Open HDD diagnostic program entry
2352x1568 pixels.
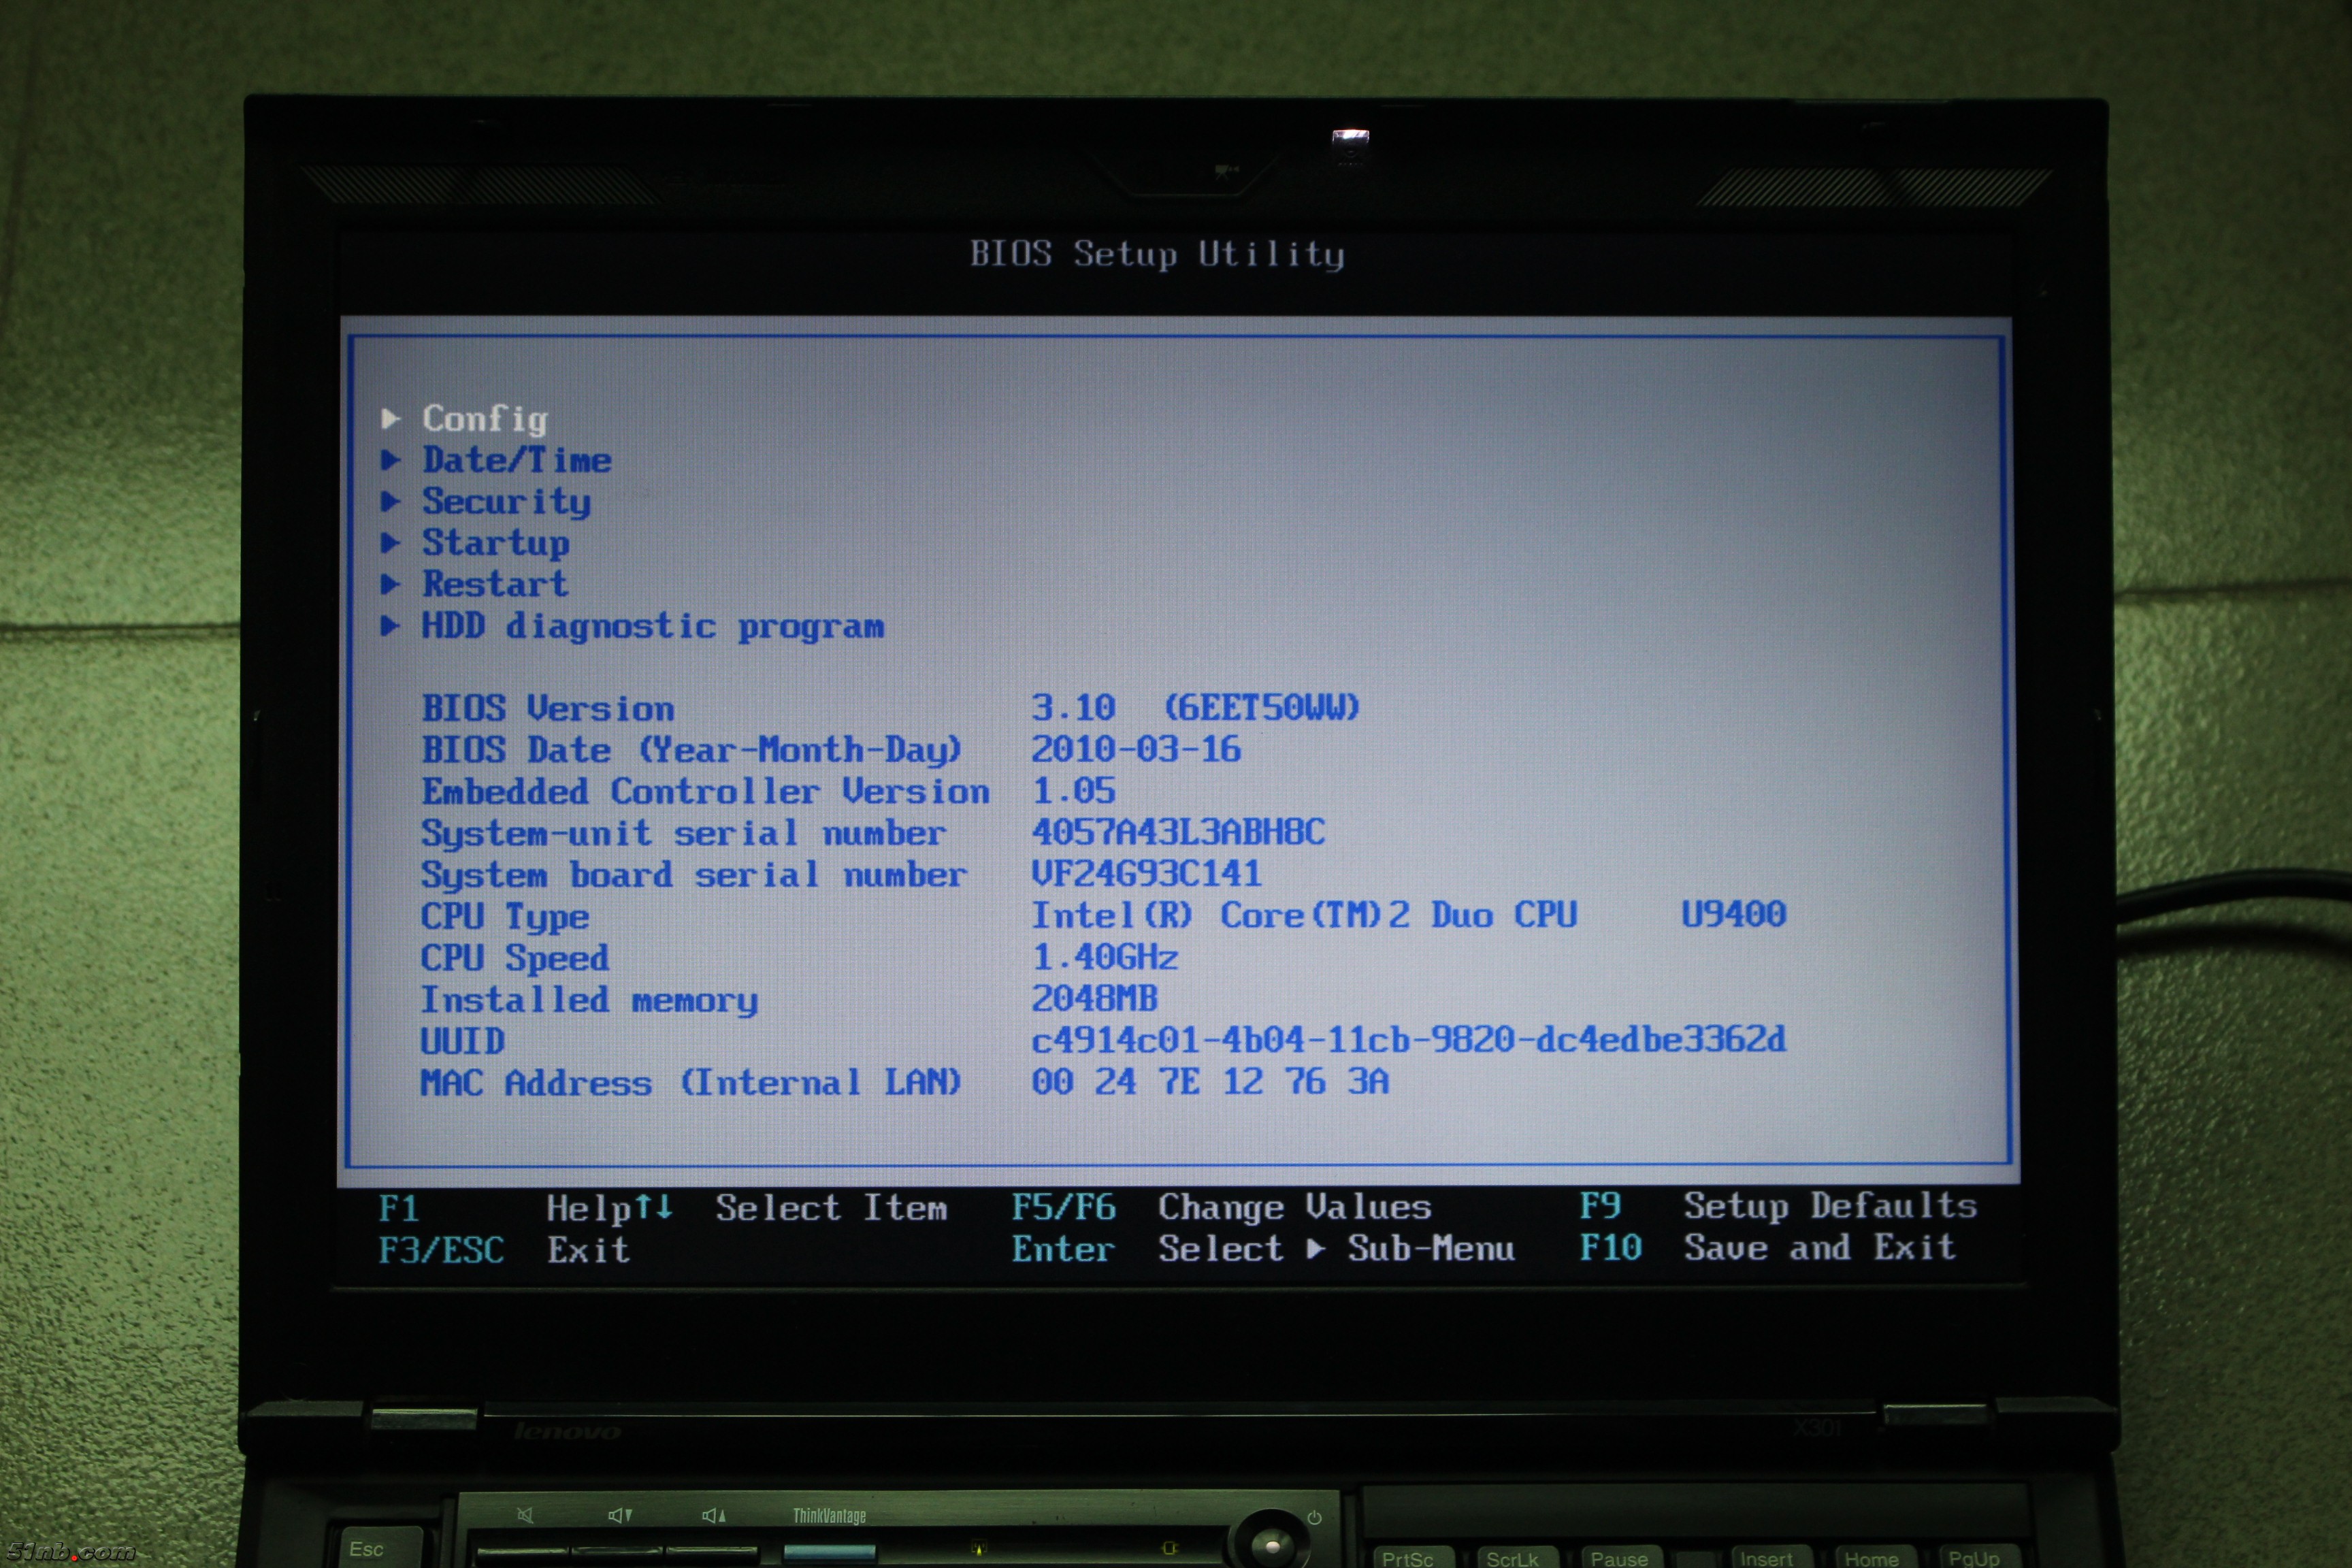[x=653, y=626]
